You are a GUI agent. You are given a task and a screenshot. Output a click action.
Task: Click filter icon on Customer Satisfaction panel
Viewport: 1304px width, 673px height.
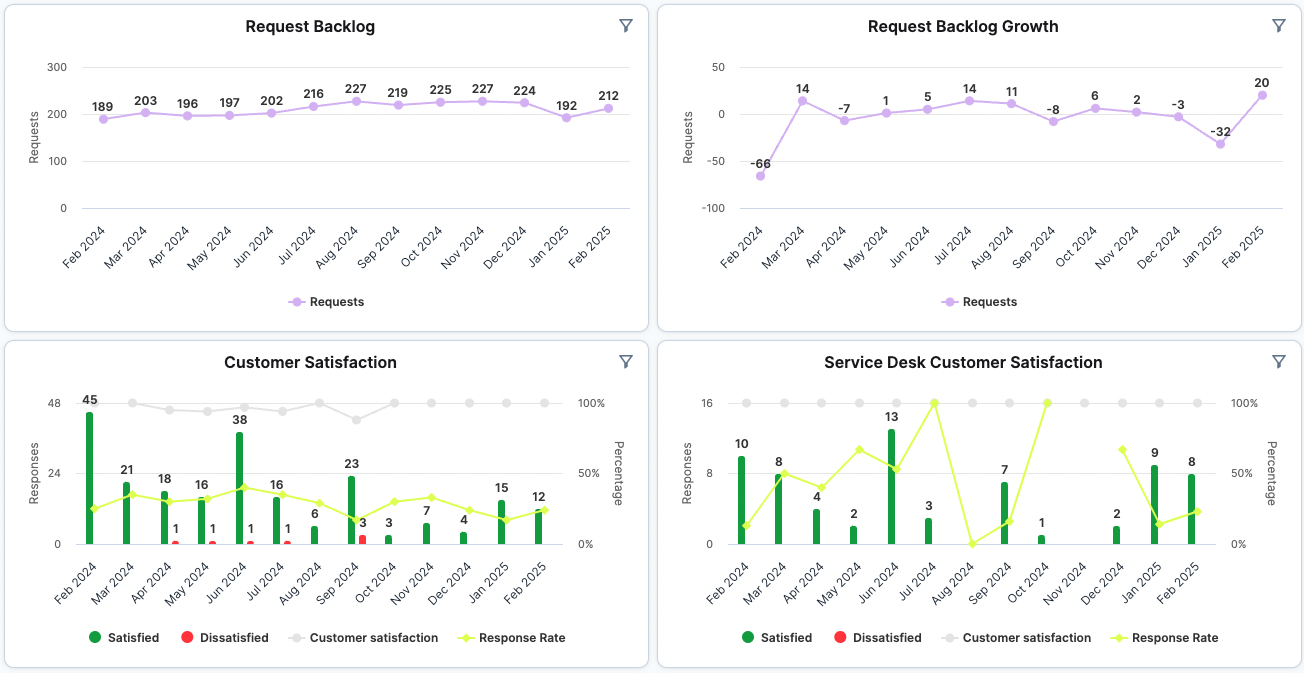626,362
